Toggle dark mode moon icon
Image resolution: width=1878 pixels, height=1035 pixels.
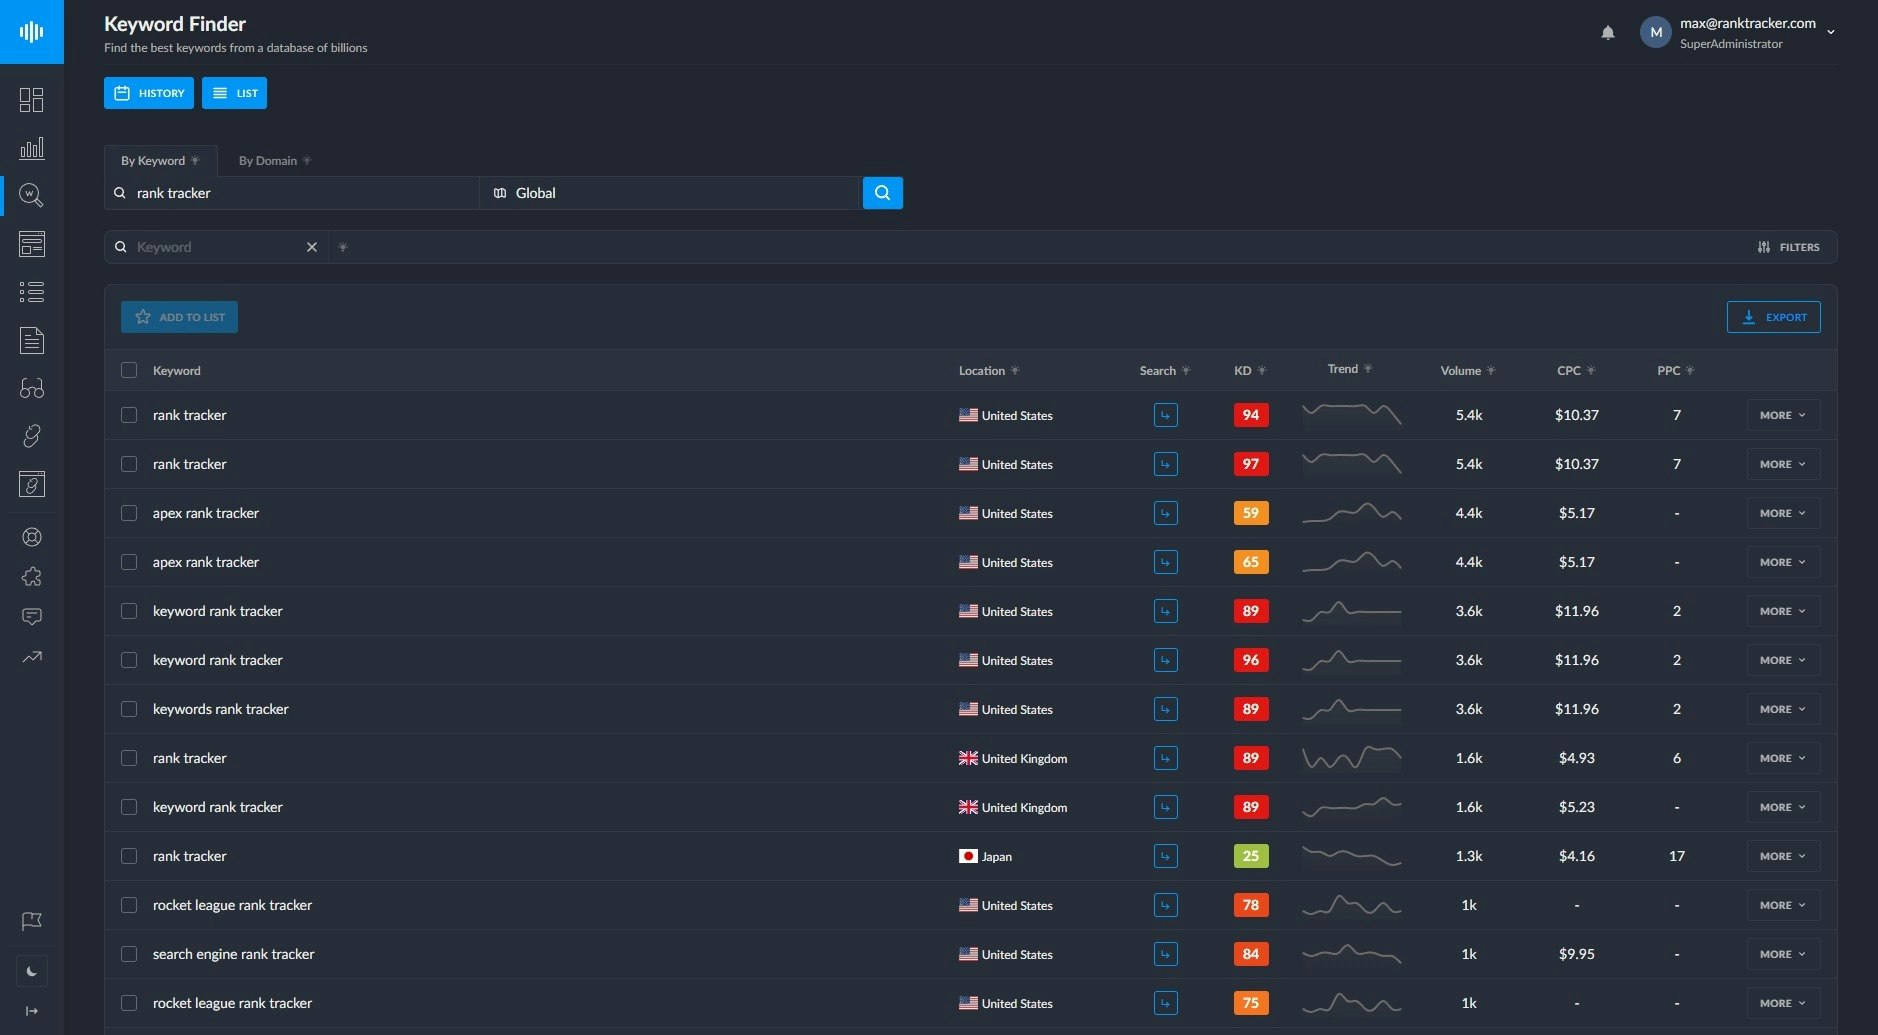(32, 971)
